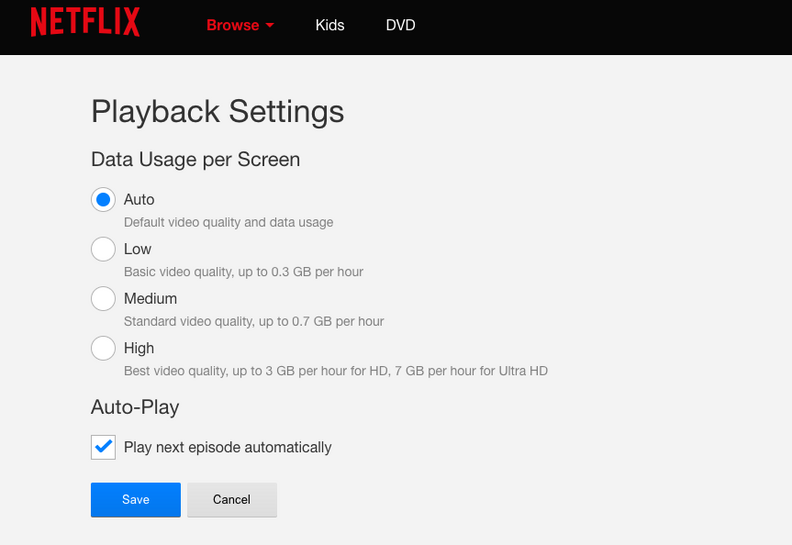Click the Data Usage per Screen heading
Image resolution: width=792 pixels, height=545 pixels.
(x=195, y=159)
